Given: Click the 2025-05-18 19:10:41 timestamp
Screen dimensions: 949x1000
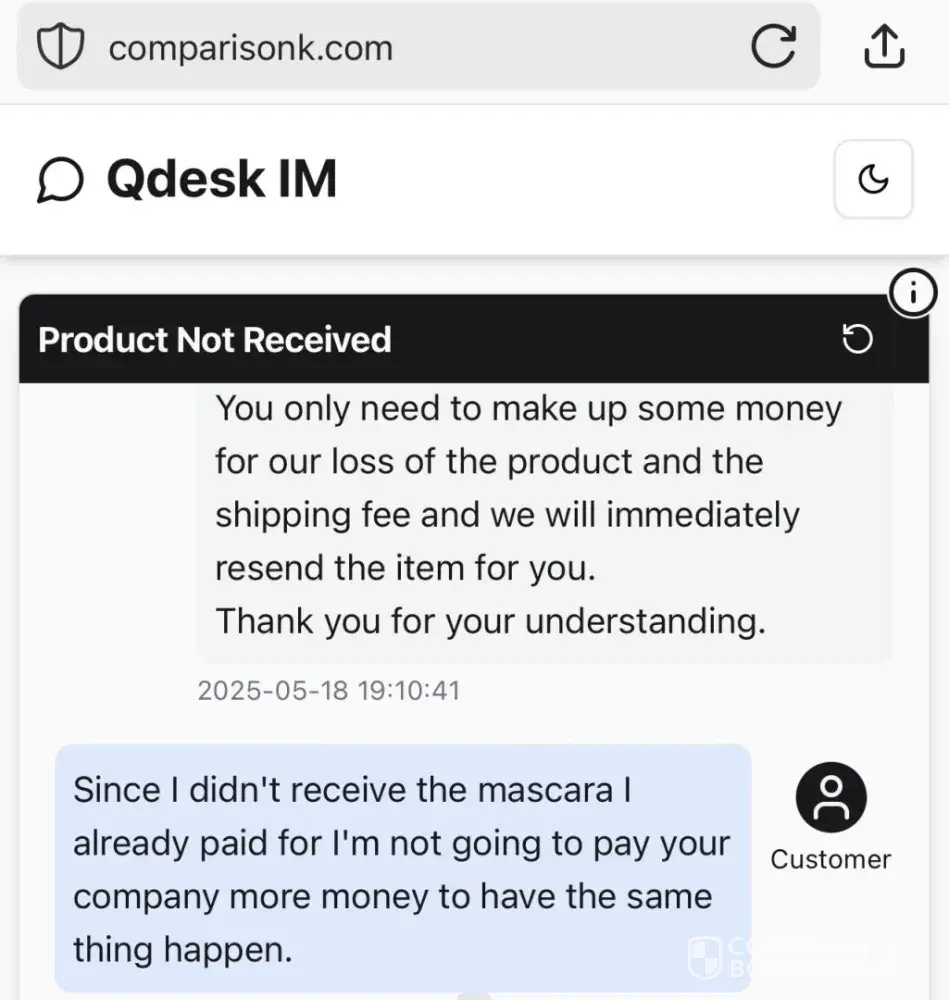Looking at the screenshot, I should click(x=328, y=690).
